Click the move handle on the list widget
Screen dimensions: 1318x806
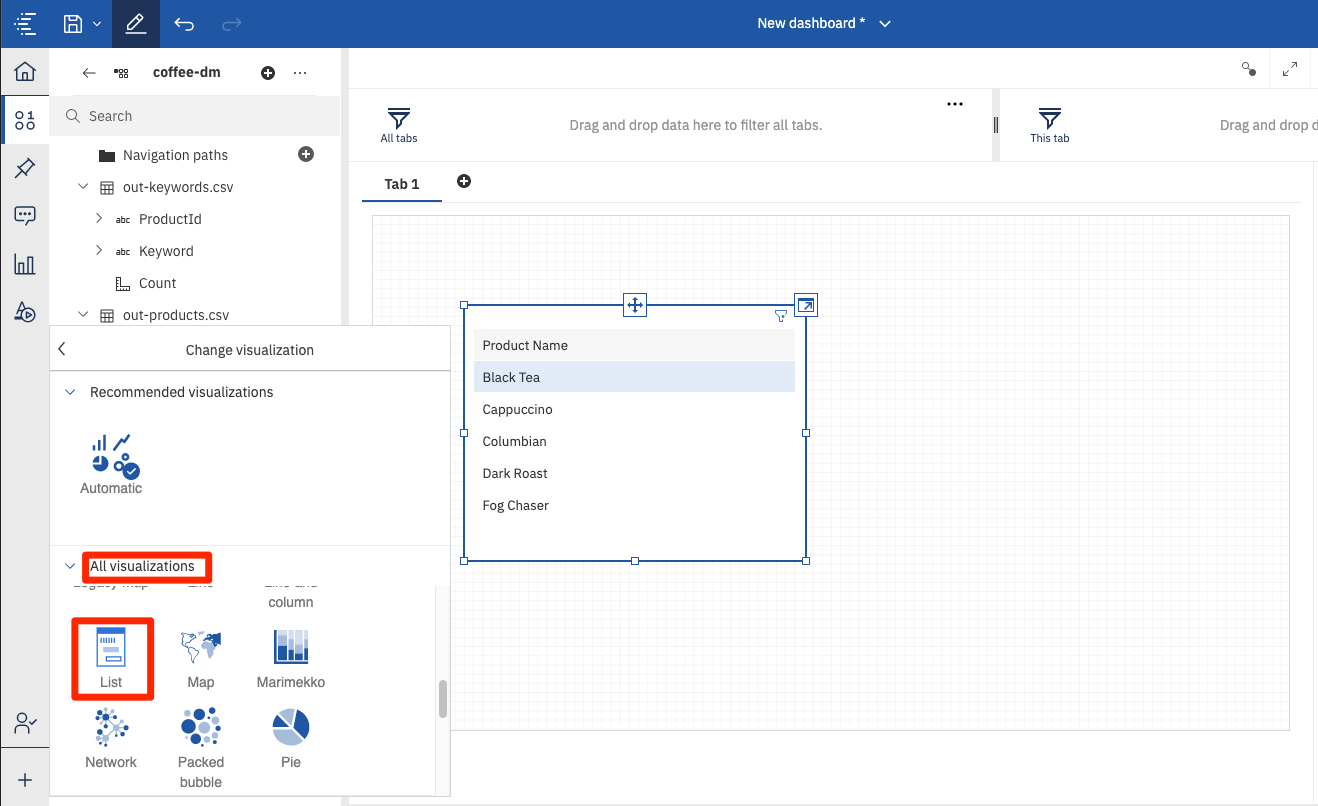tap(635, 305)
